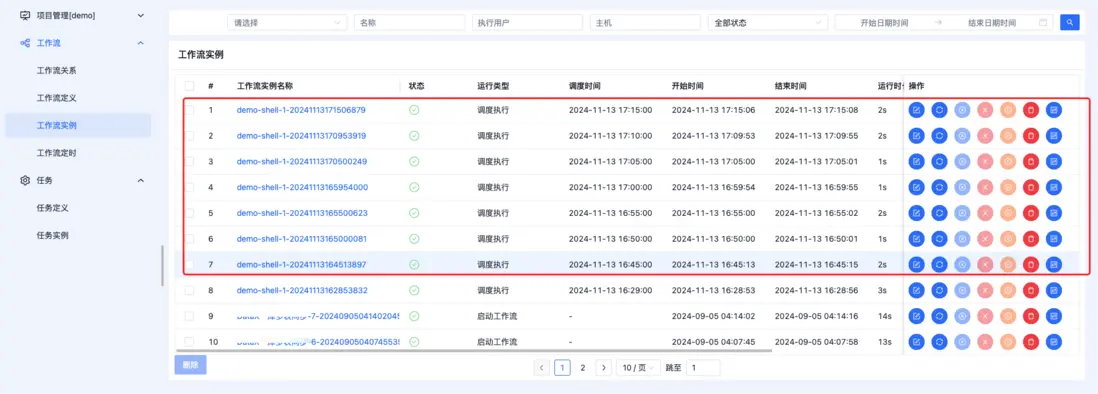
Task: Open 工作流定义 in sidebar
Action: click(x=56, y=98)
